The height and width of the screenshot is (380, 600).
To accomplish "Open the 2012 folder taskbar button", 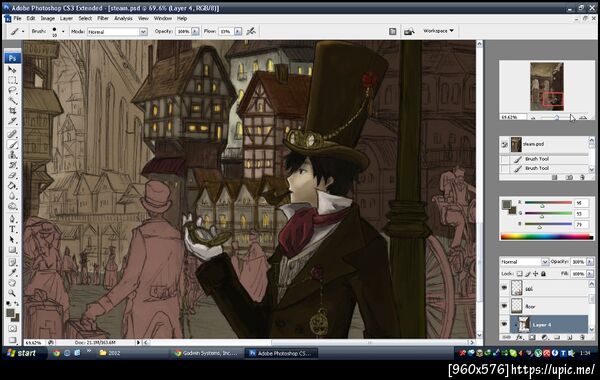I will coord(110,353).
